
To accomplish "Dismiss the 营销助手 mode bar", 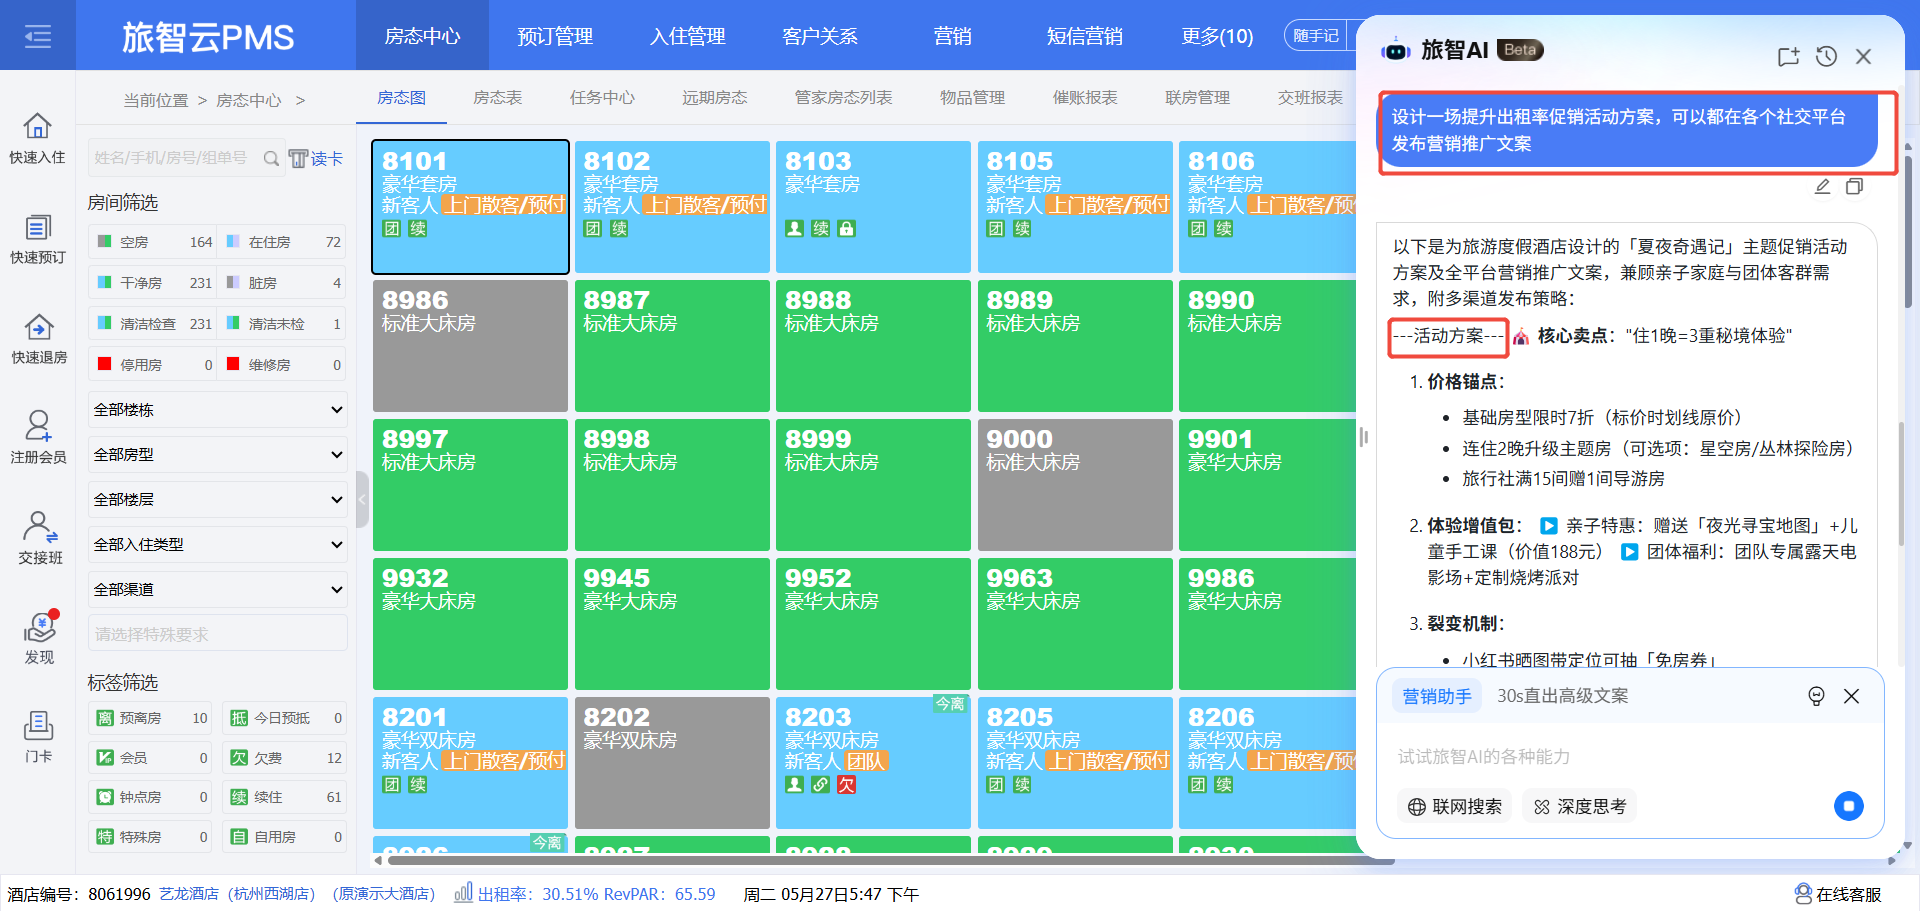I will pos(1852,696).
